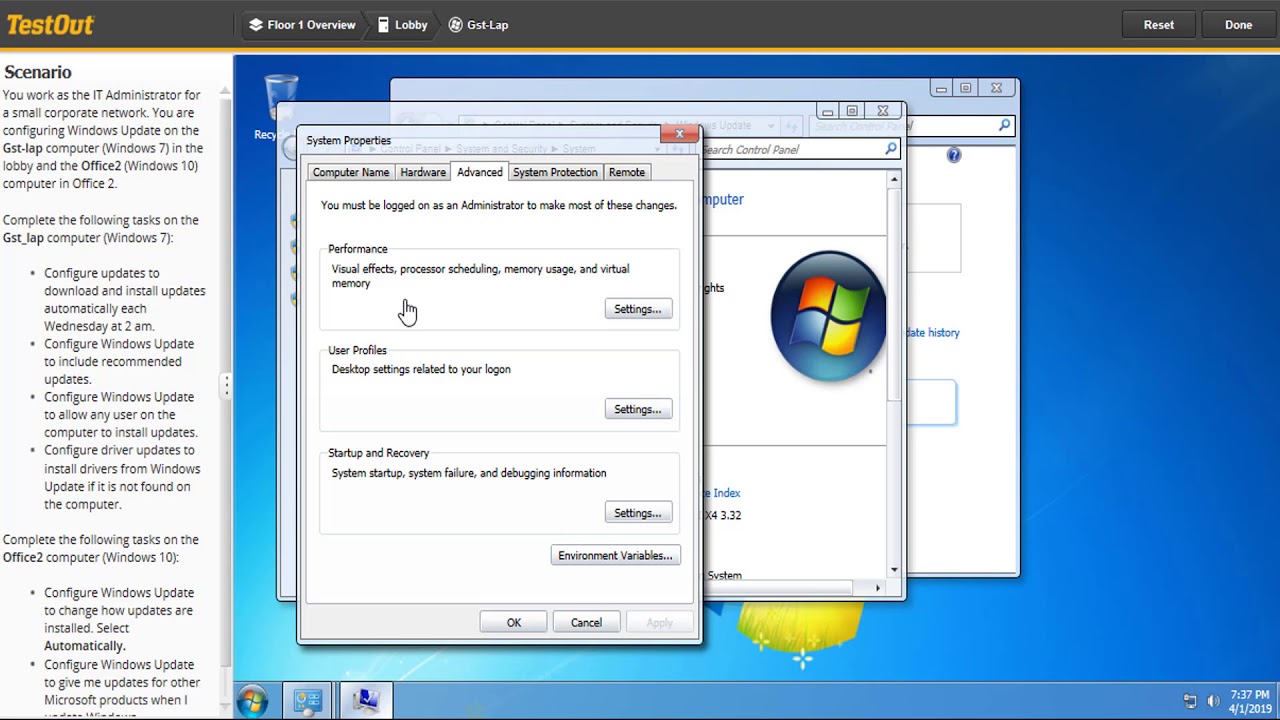This screenshot has width=1280, height=720.
Task: Open the network icon in system tray
Action: pyautogui.click(x=1189, y=701)
